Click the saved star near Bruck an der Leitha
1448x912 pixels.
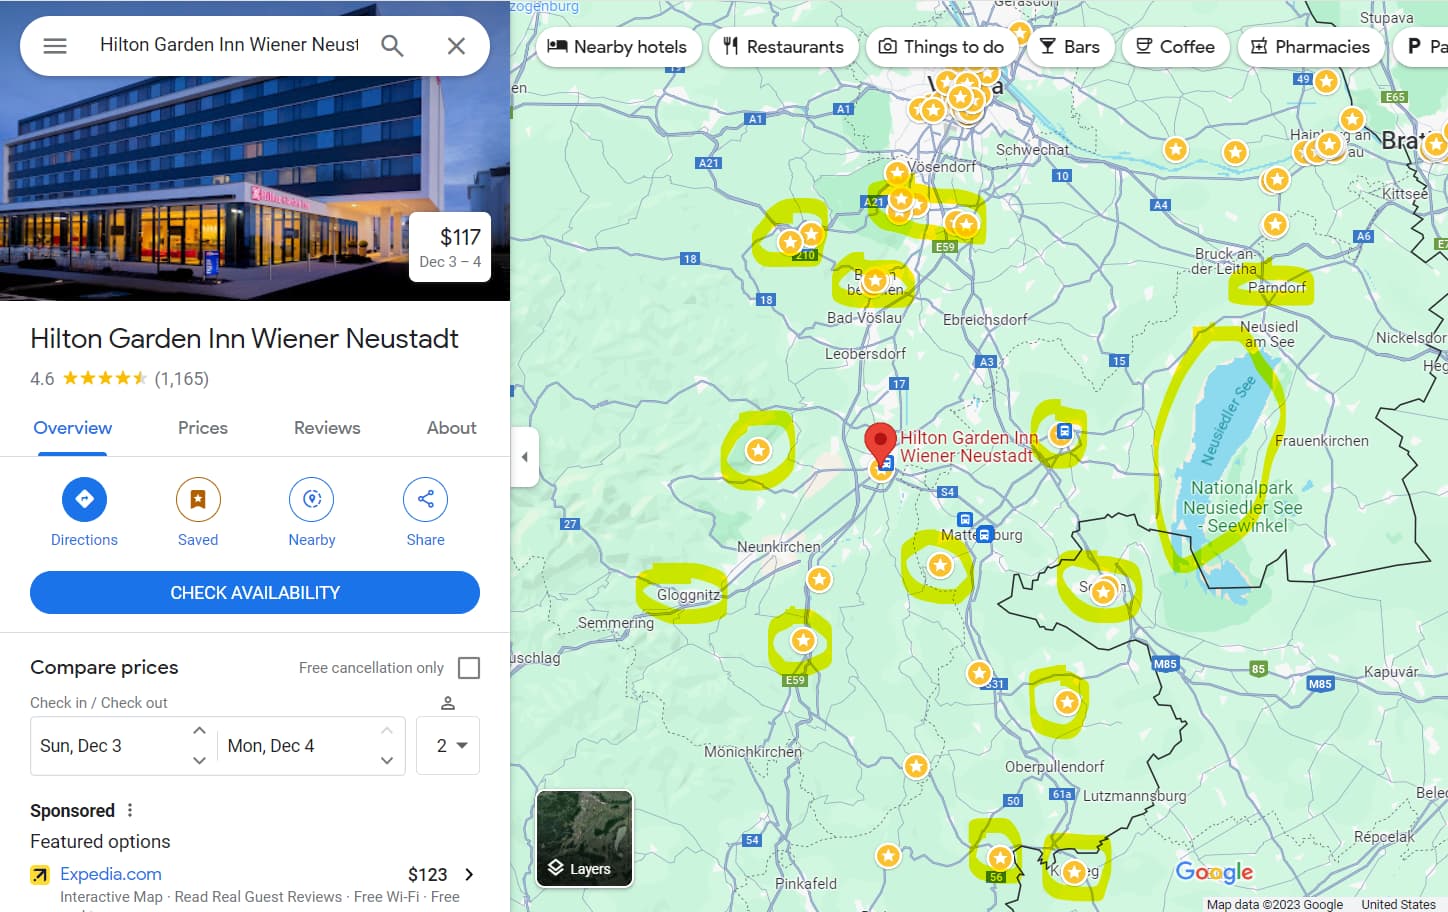pos(1275,224)
